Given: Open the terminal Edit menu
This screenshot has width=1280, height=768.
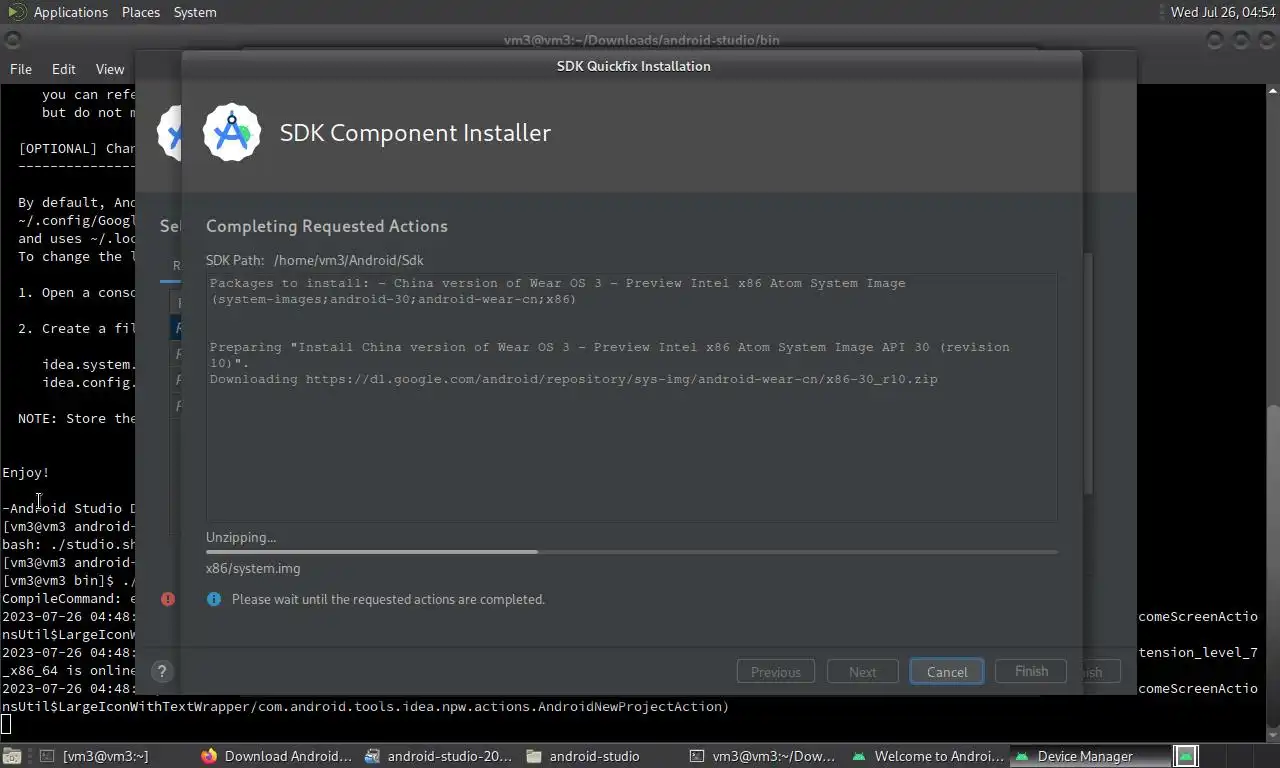Looking at the screenshot, I should click(64, 69).
